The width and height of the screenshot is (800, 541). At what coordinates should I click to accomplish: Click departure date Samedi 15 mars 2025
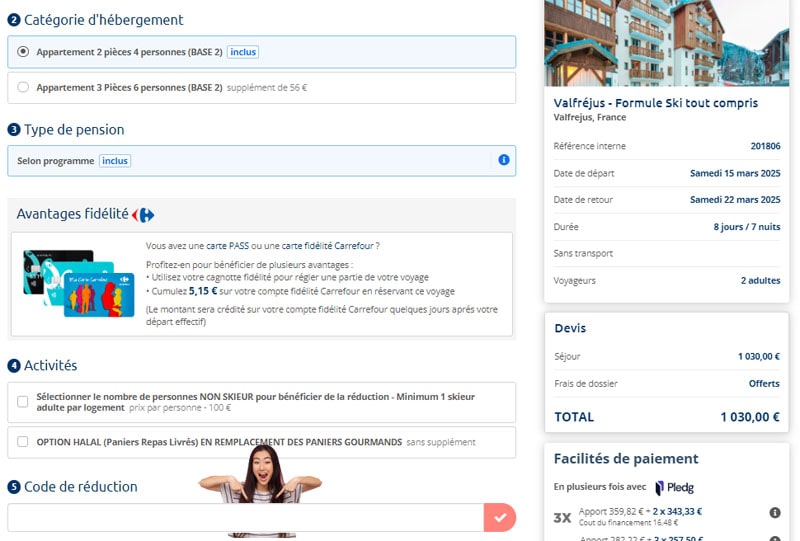point(735,173)
